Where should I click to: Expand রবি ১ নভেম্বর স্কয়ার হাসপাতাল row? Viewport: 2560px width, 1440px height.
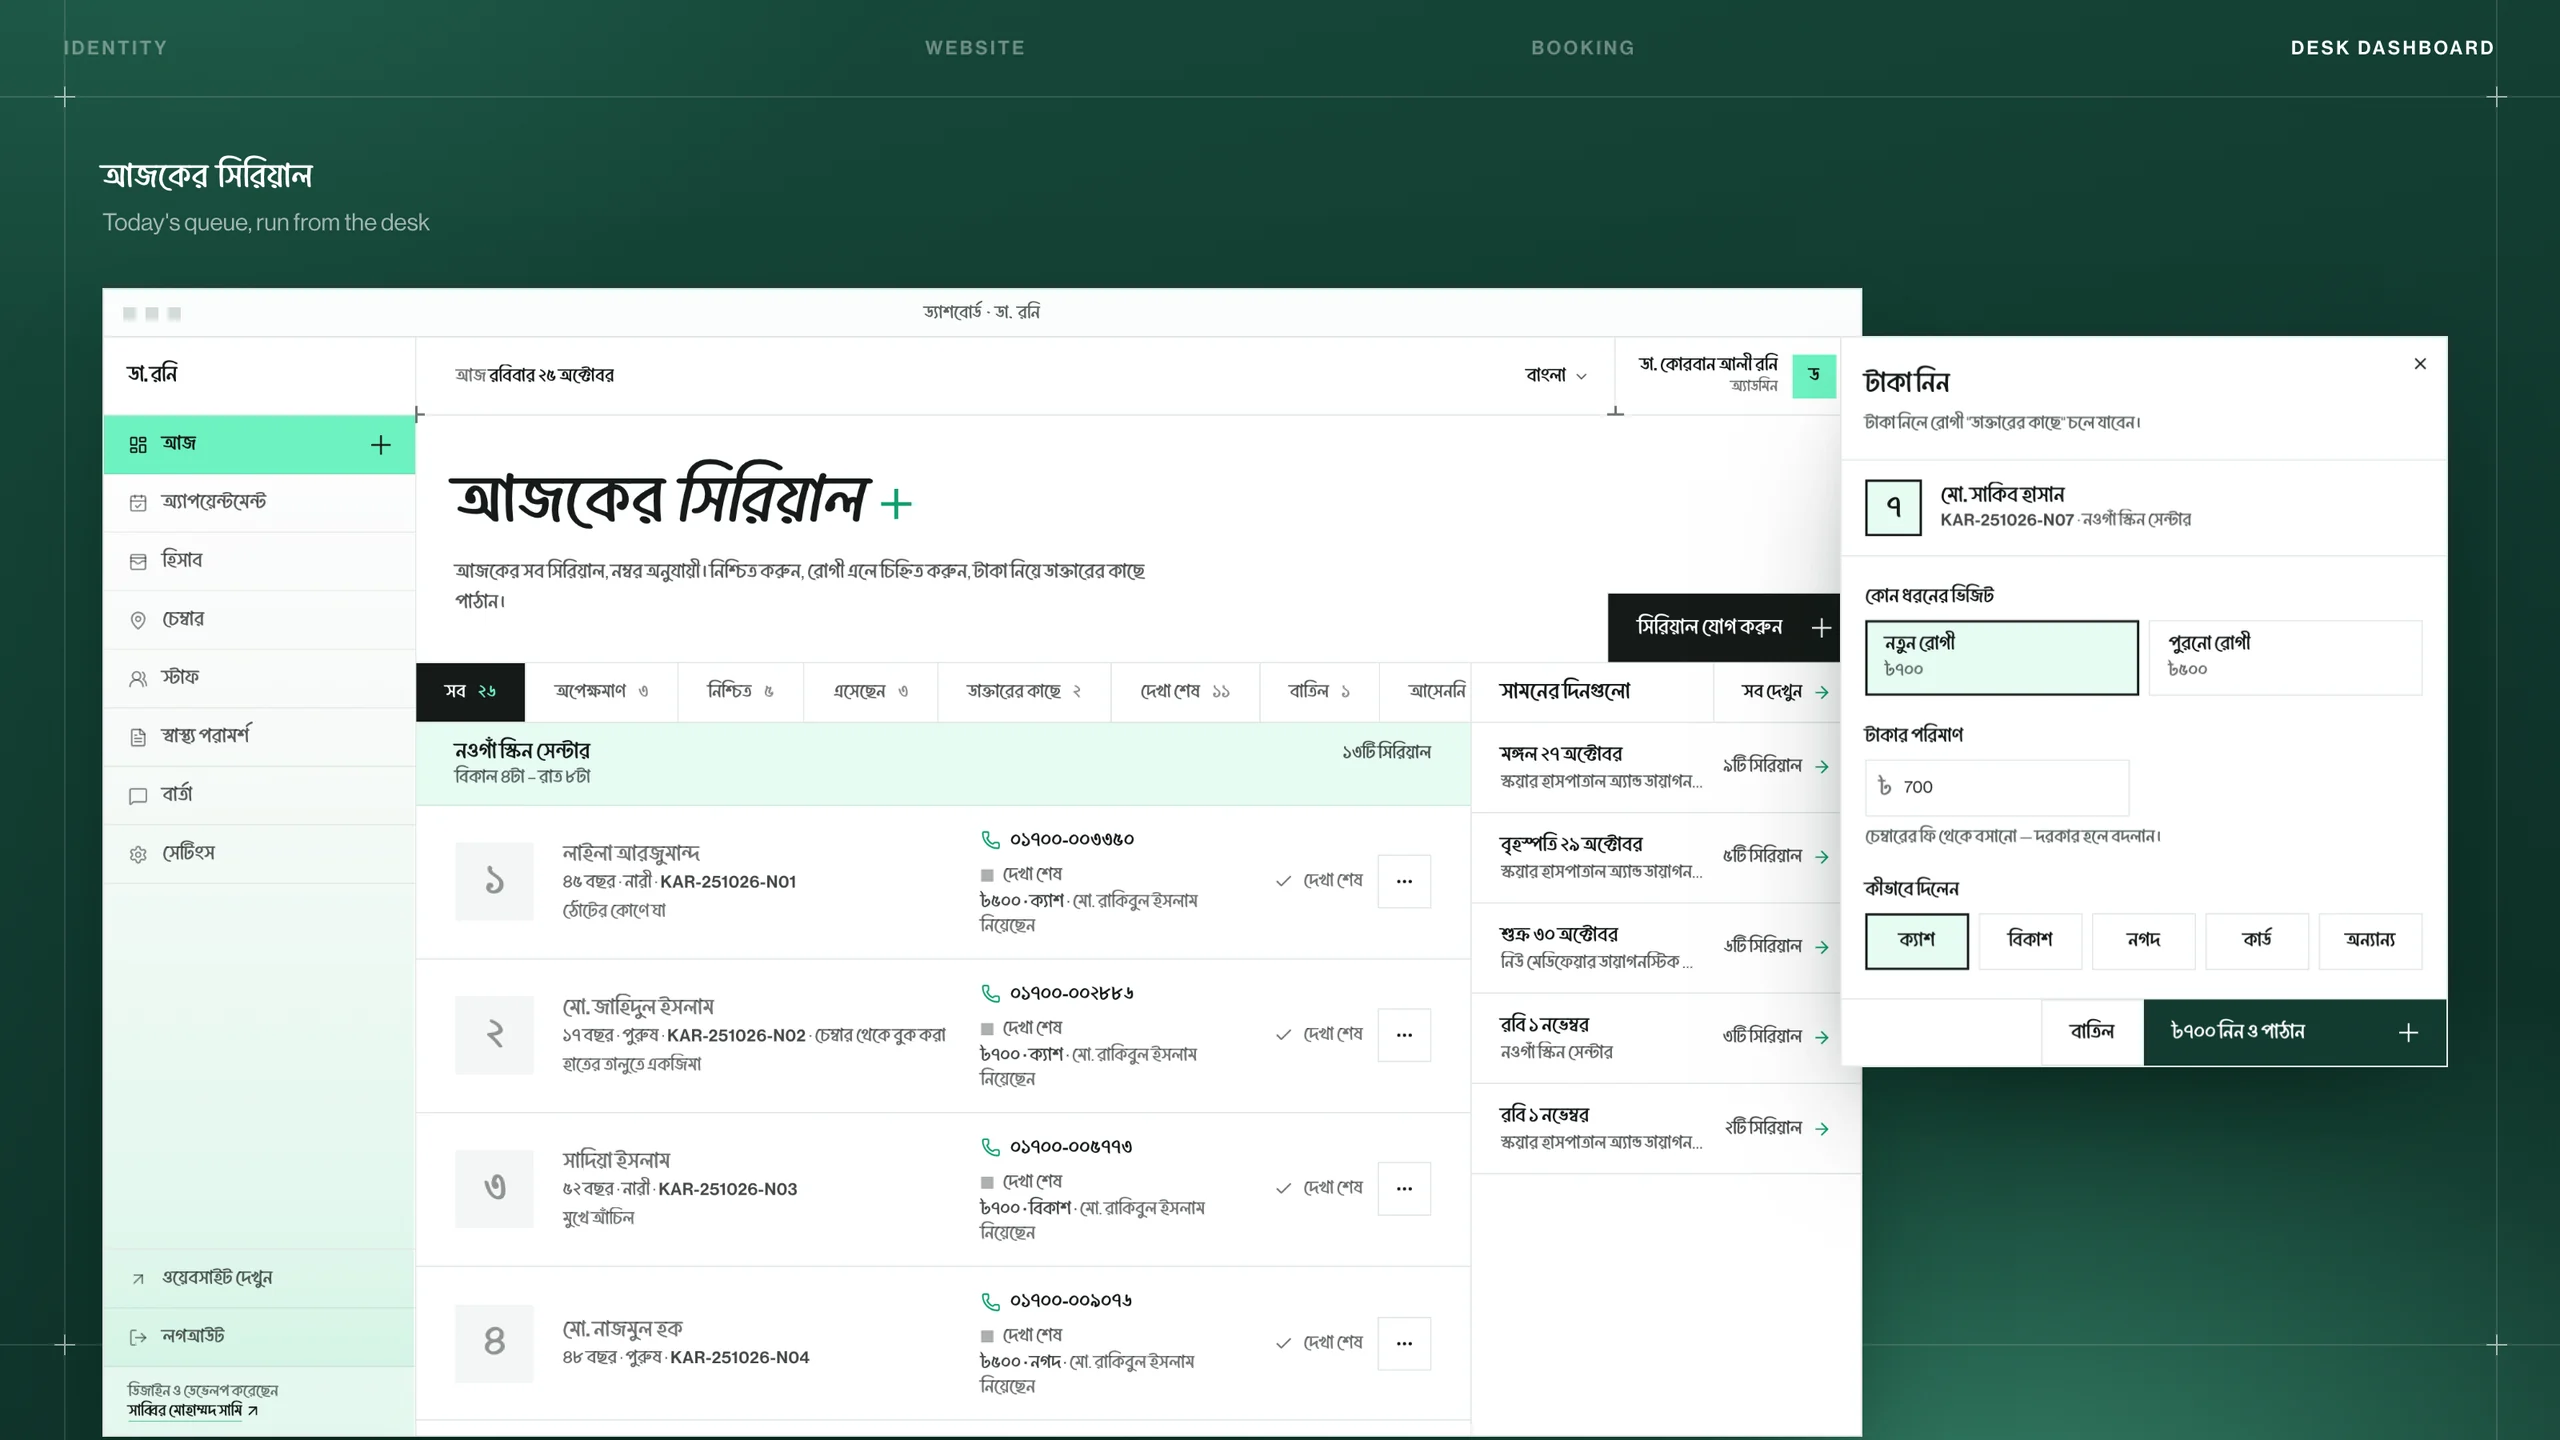click(1665, 1128)
